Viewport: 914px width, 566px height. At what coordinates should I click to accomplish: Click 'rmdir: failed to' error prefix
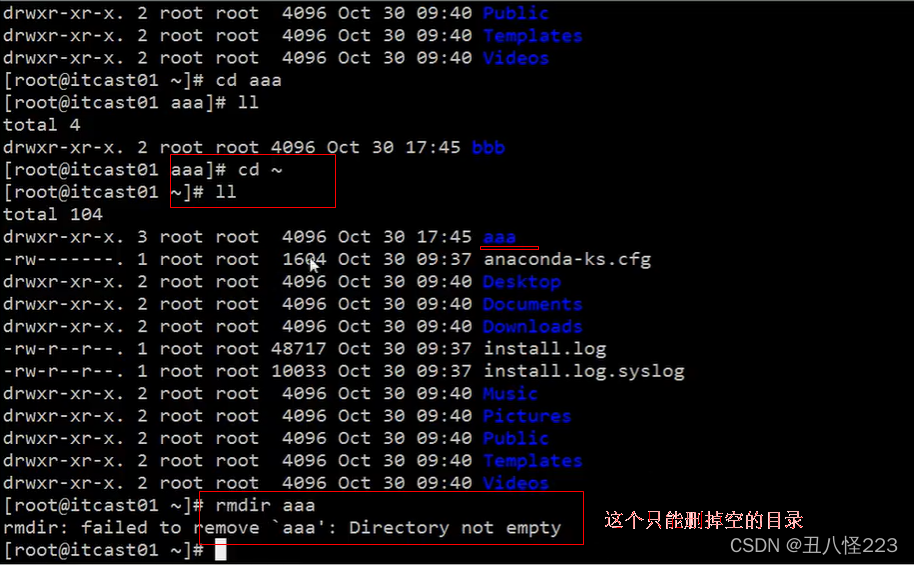92,528
